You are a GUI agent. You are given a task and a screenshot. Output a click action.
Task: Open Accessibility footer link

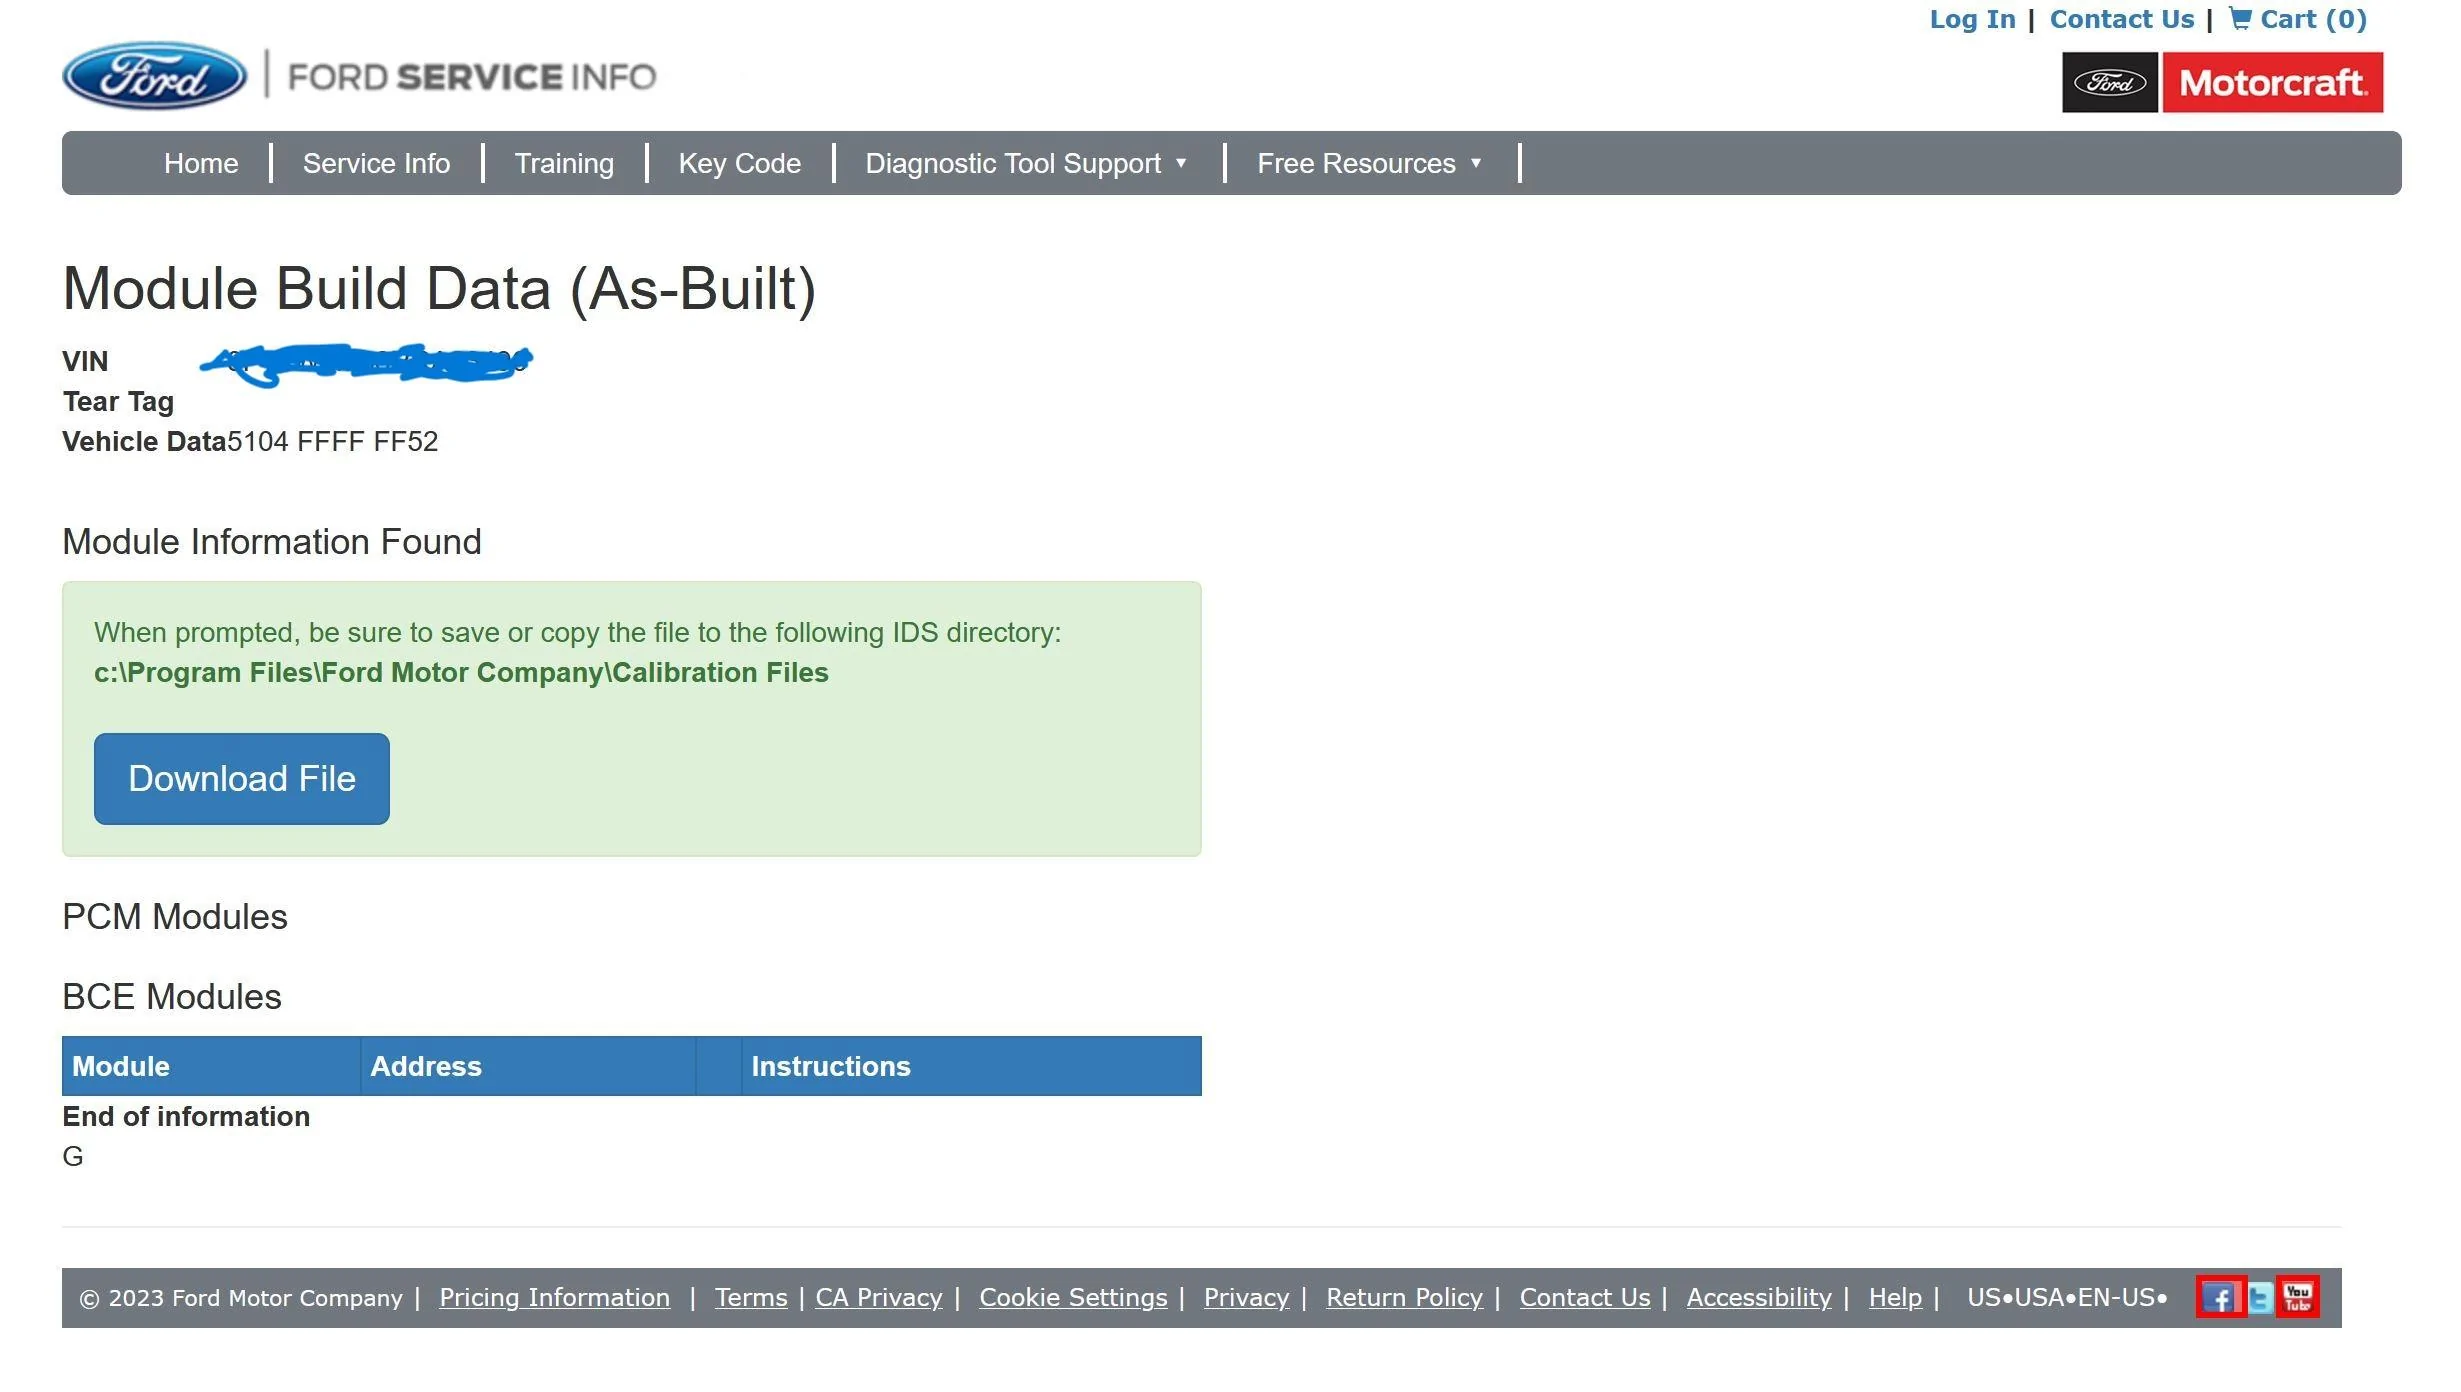point(1759,1298)
